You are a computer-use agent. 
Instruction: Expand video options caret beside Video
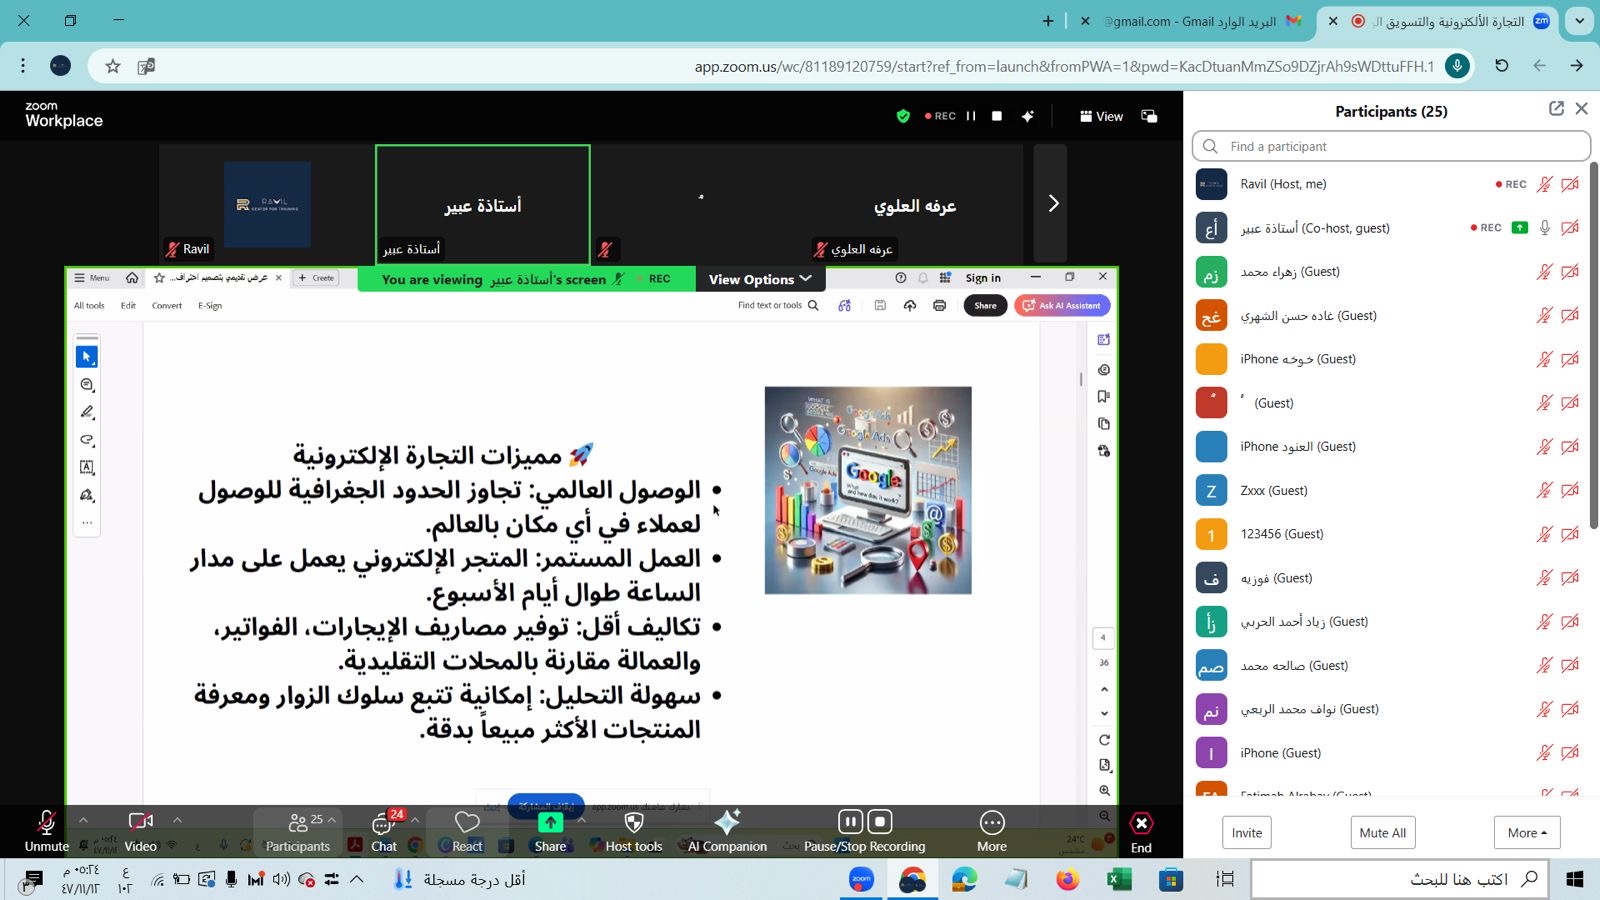[x=177, y=820]
